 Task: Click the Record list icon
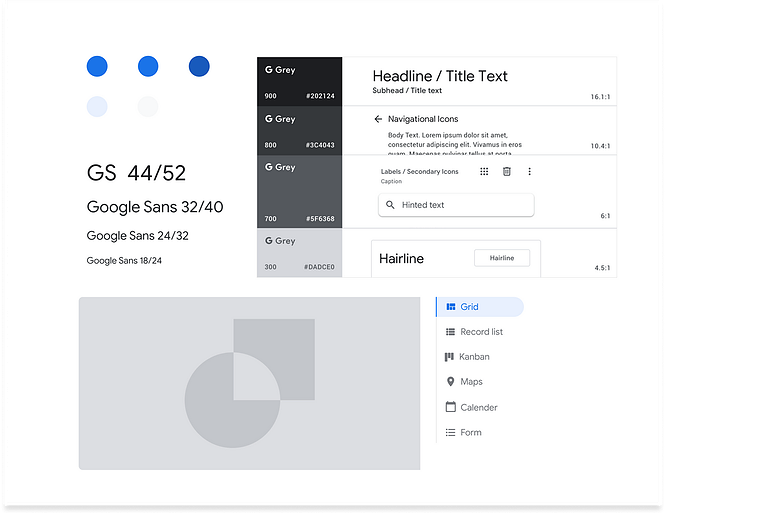point(450,332)
